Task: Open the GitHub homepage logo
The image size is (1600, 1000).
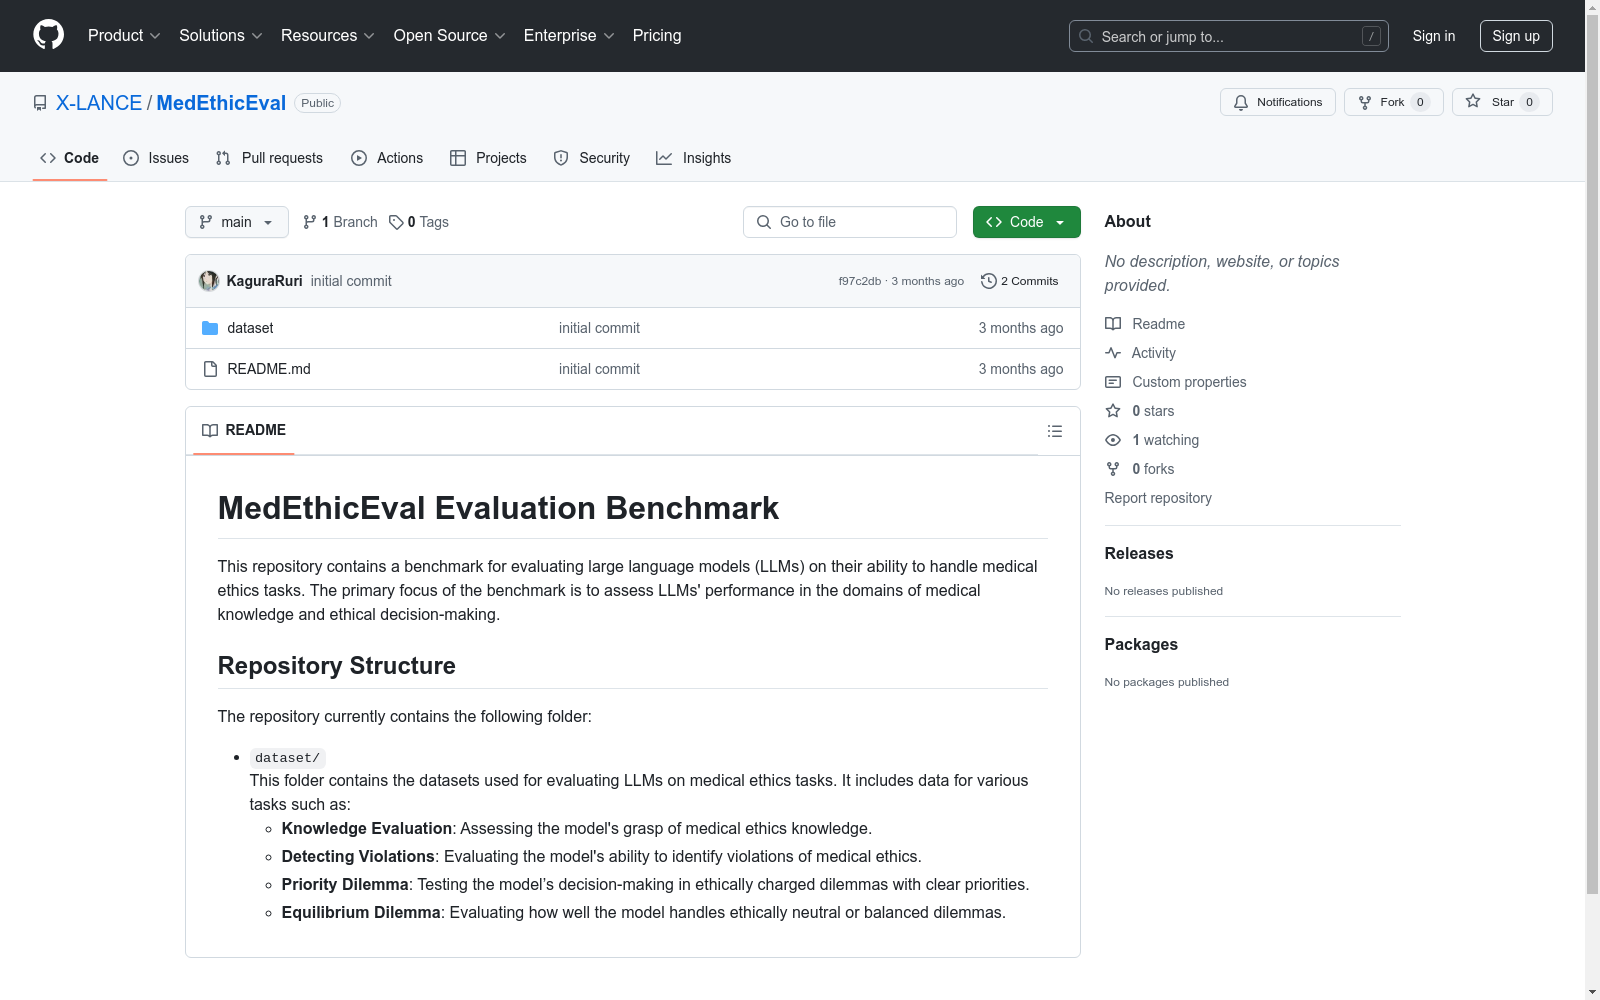Action: click(48, 35)
